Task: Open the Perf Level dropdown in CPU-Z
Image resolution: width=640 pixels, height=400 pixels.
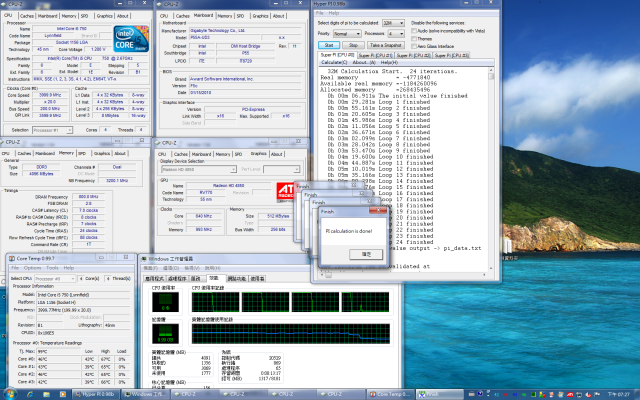Action: pos(282,169)
